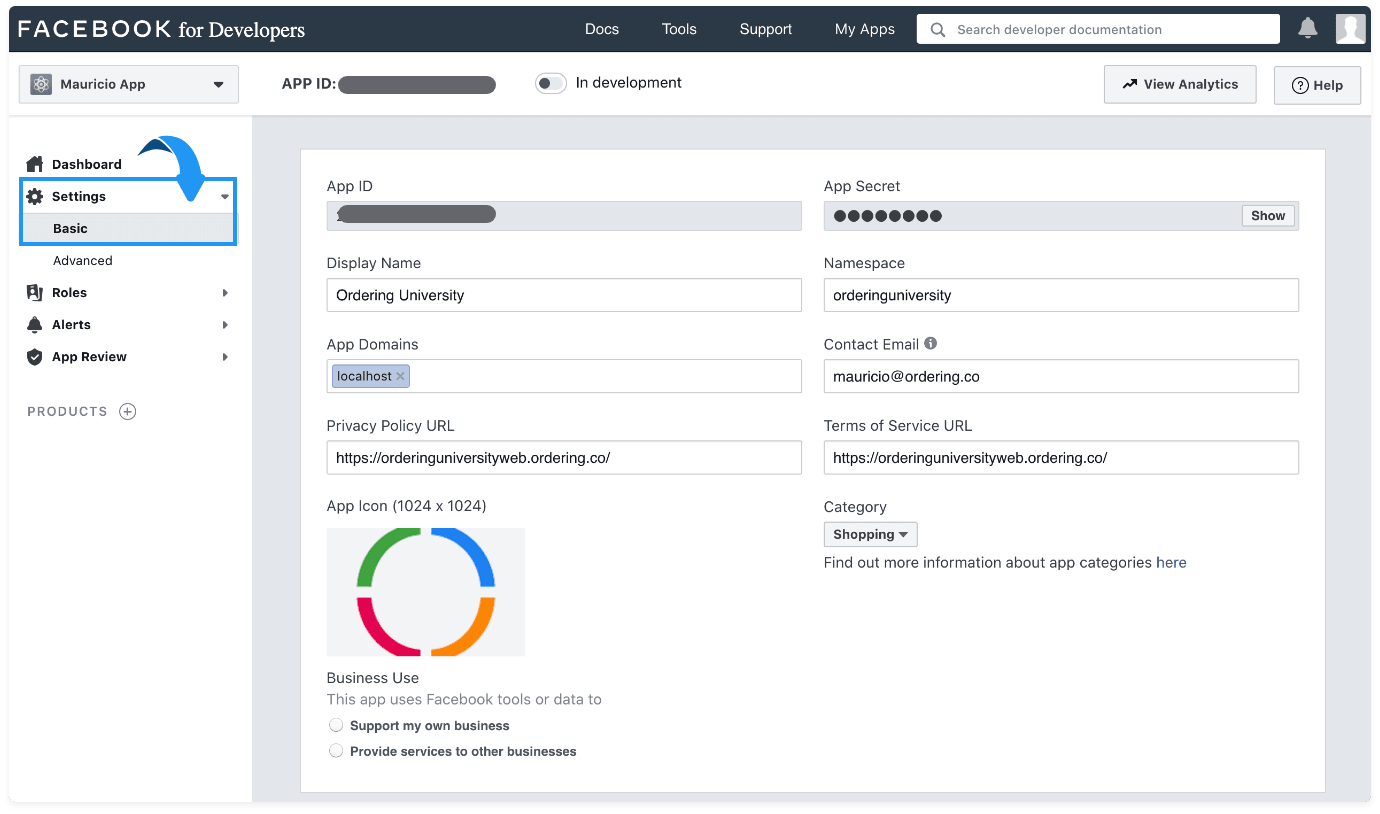This screenshot has width=1380, height=814.
Task: Click the Namespace field
Action: pyautogui.click(x=1061, y=295)
